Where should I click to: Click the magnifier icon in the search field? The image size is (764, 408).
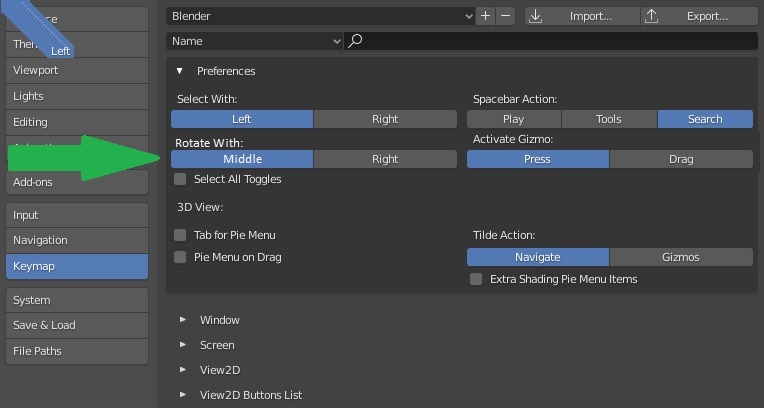(x=355, y=41)
